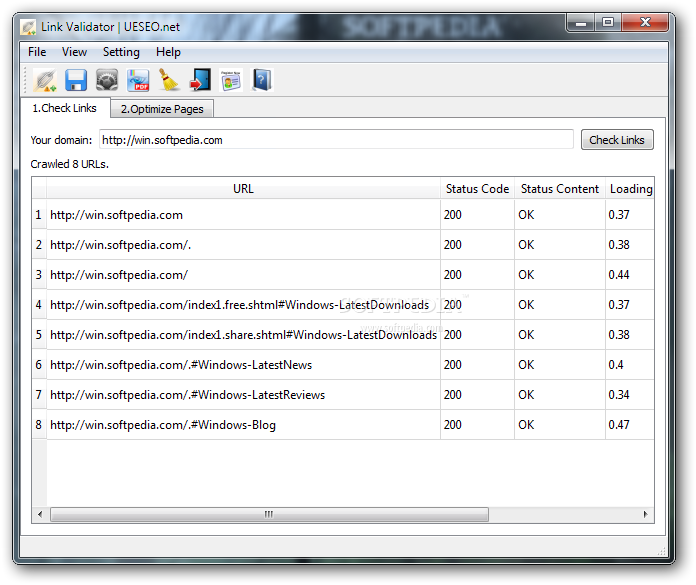The image size is (696, 585).
Task: Click the Check Links button
Action: tap(617, 140)
